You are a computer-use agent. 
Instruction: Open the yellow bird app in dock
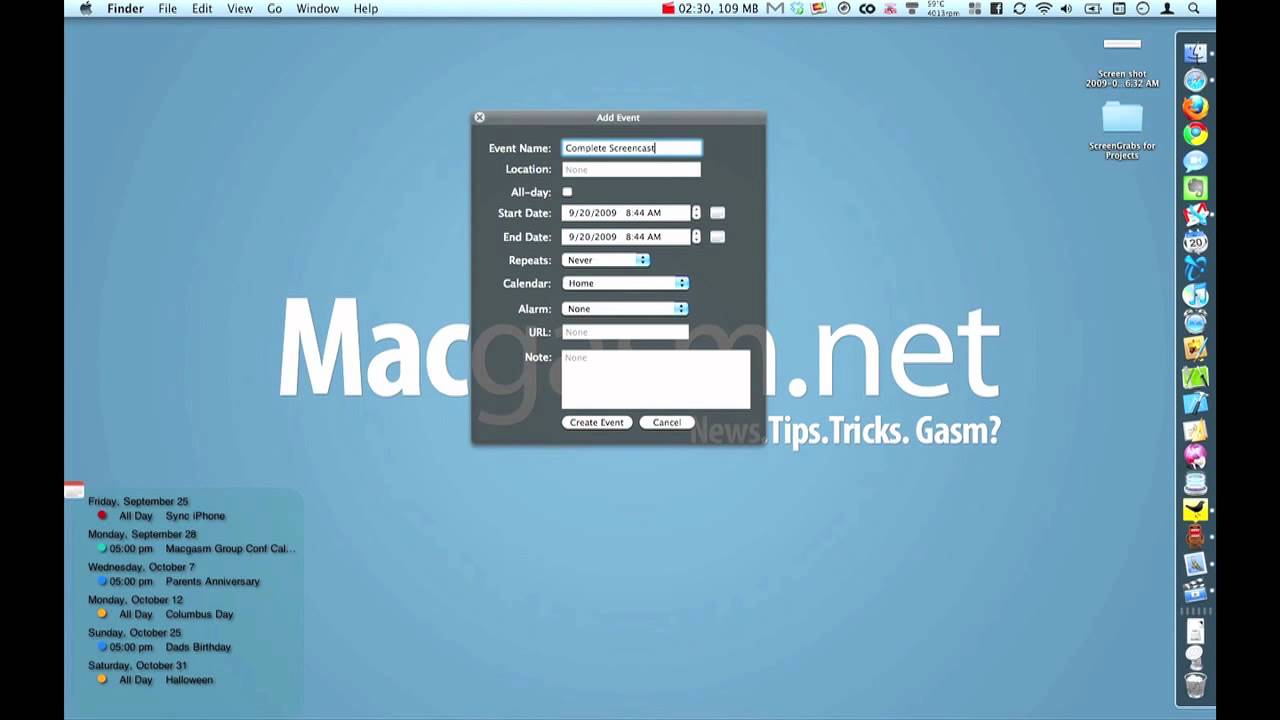[x=1195, y=511]
